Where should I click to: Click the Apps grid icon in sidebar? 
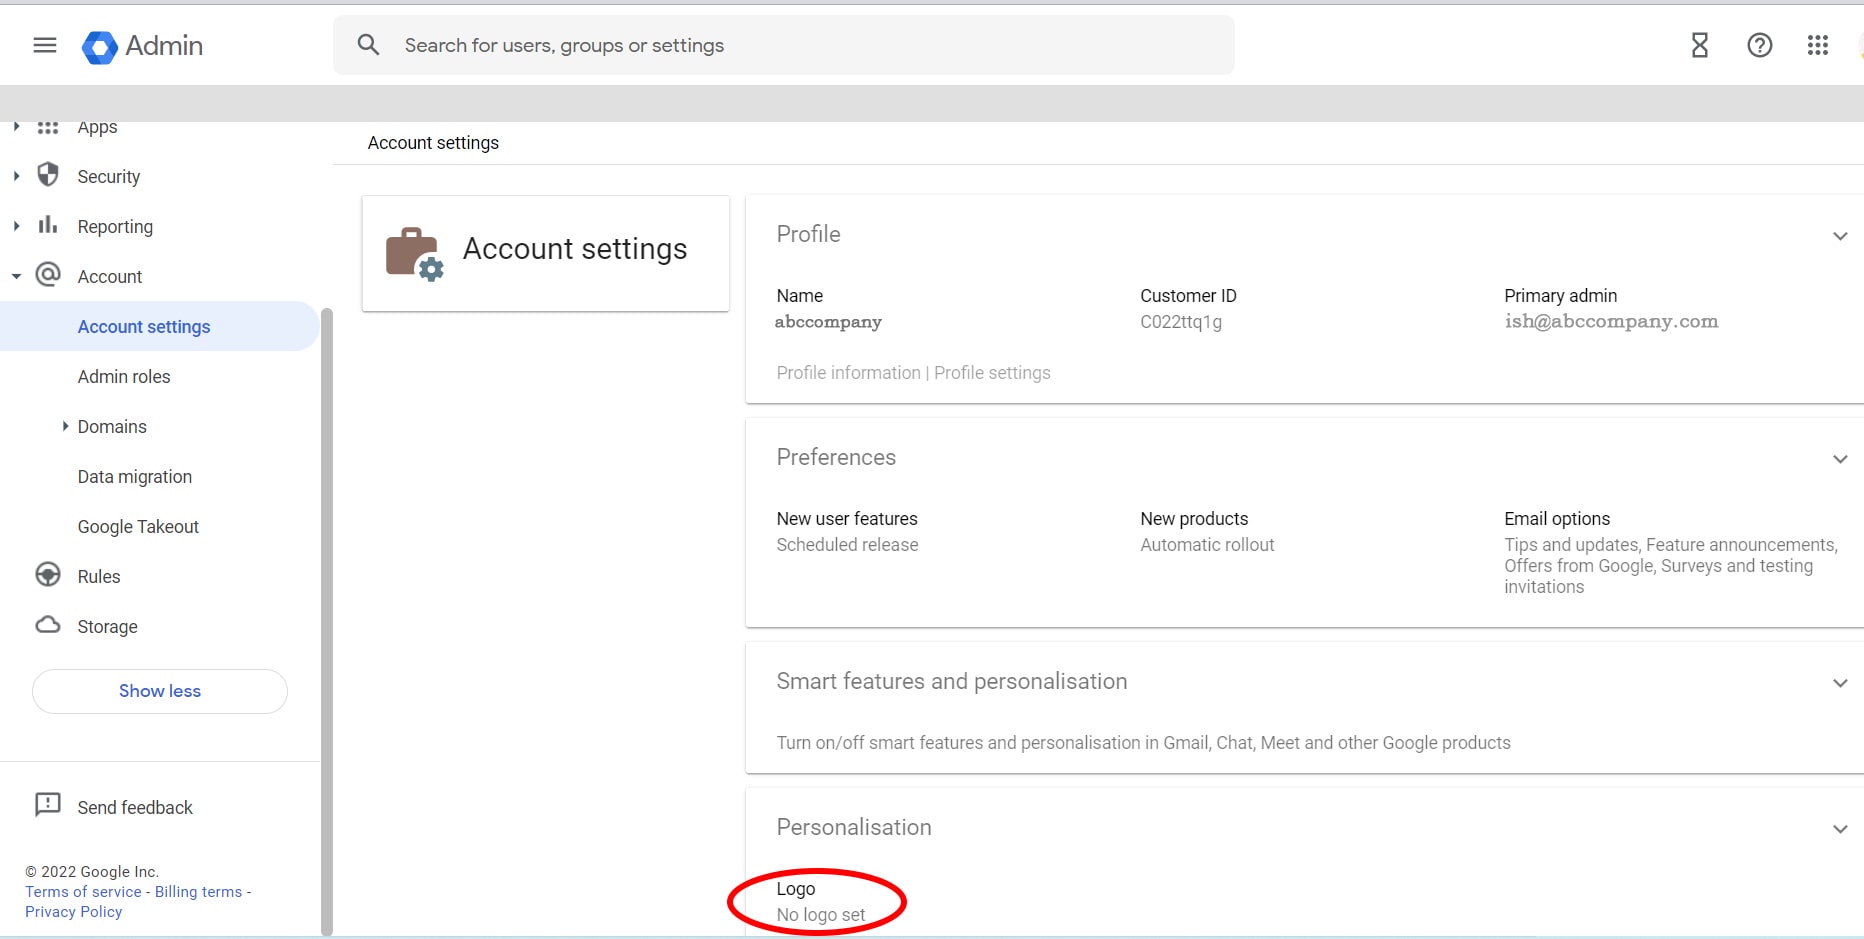click(x=48, y=127)
